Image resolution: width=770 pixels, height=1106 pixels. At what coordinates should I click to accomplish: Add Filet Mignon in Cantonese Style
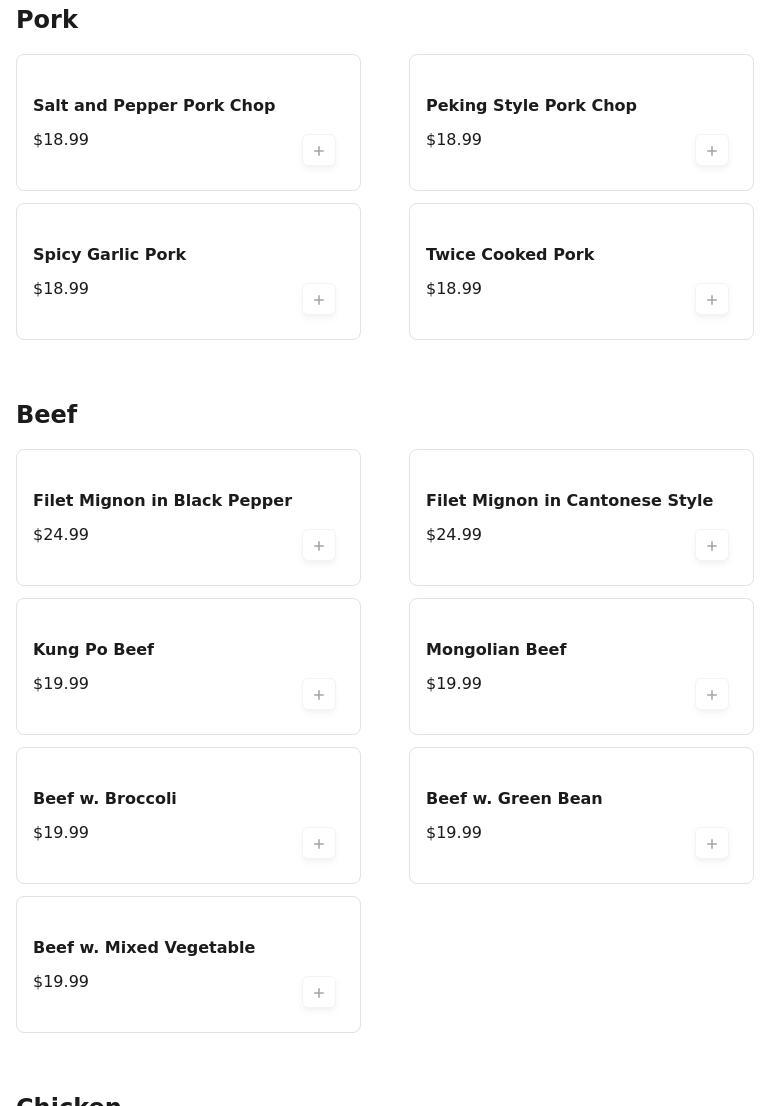(x=712, y=546)
